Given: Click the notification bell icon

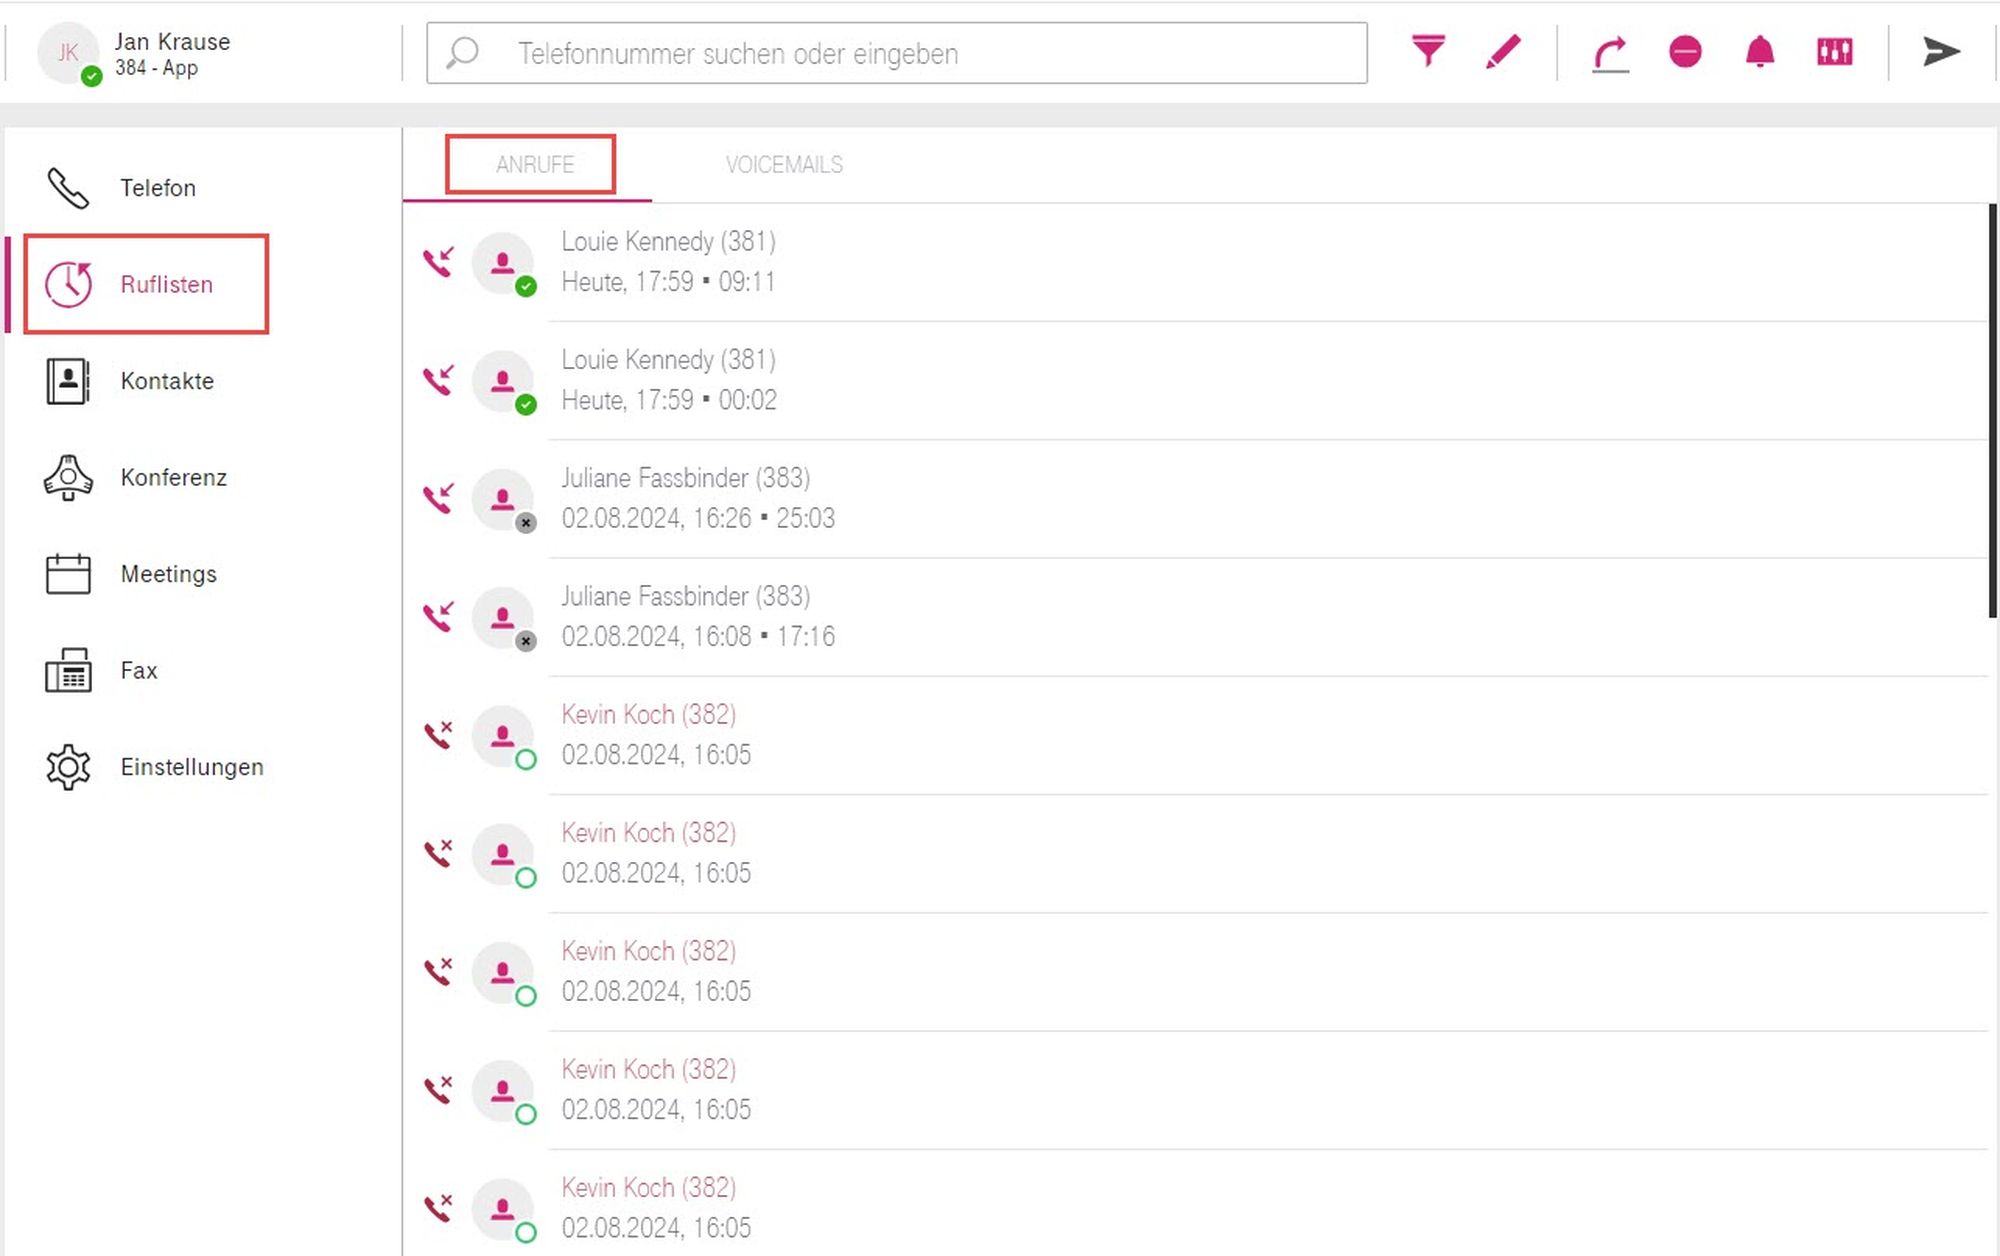Looking at the screenshot, I should coord(1759,51).
